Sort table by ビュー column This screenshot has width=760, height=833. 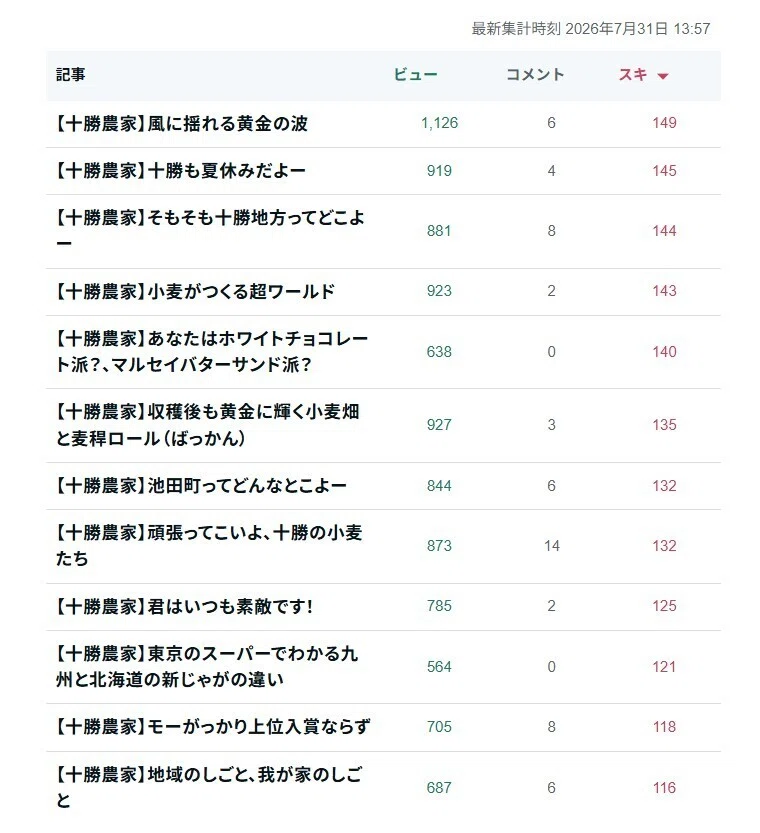[415, 74]
